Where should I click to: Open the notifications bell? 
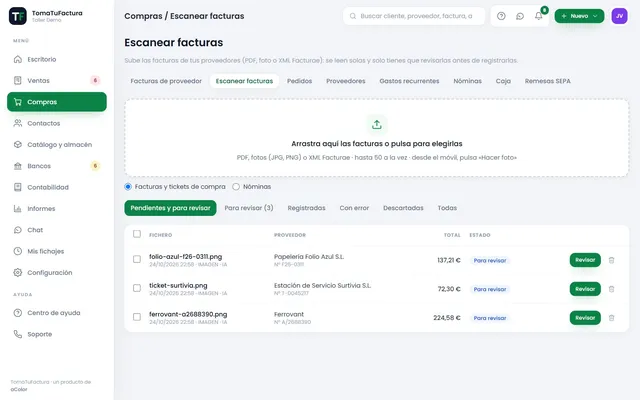539,16
